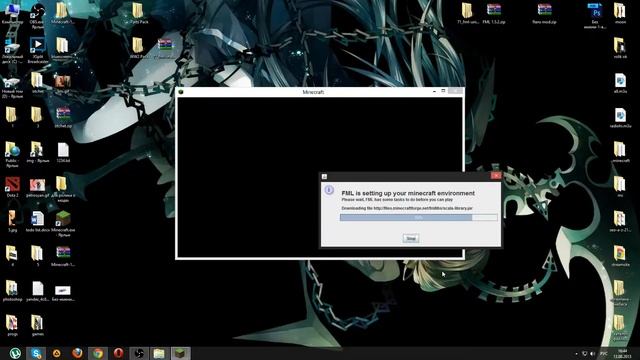640x360 pixels.
Task: Launch Opera from the taskbar
Action: (x=118, y=353)
